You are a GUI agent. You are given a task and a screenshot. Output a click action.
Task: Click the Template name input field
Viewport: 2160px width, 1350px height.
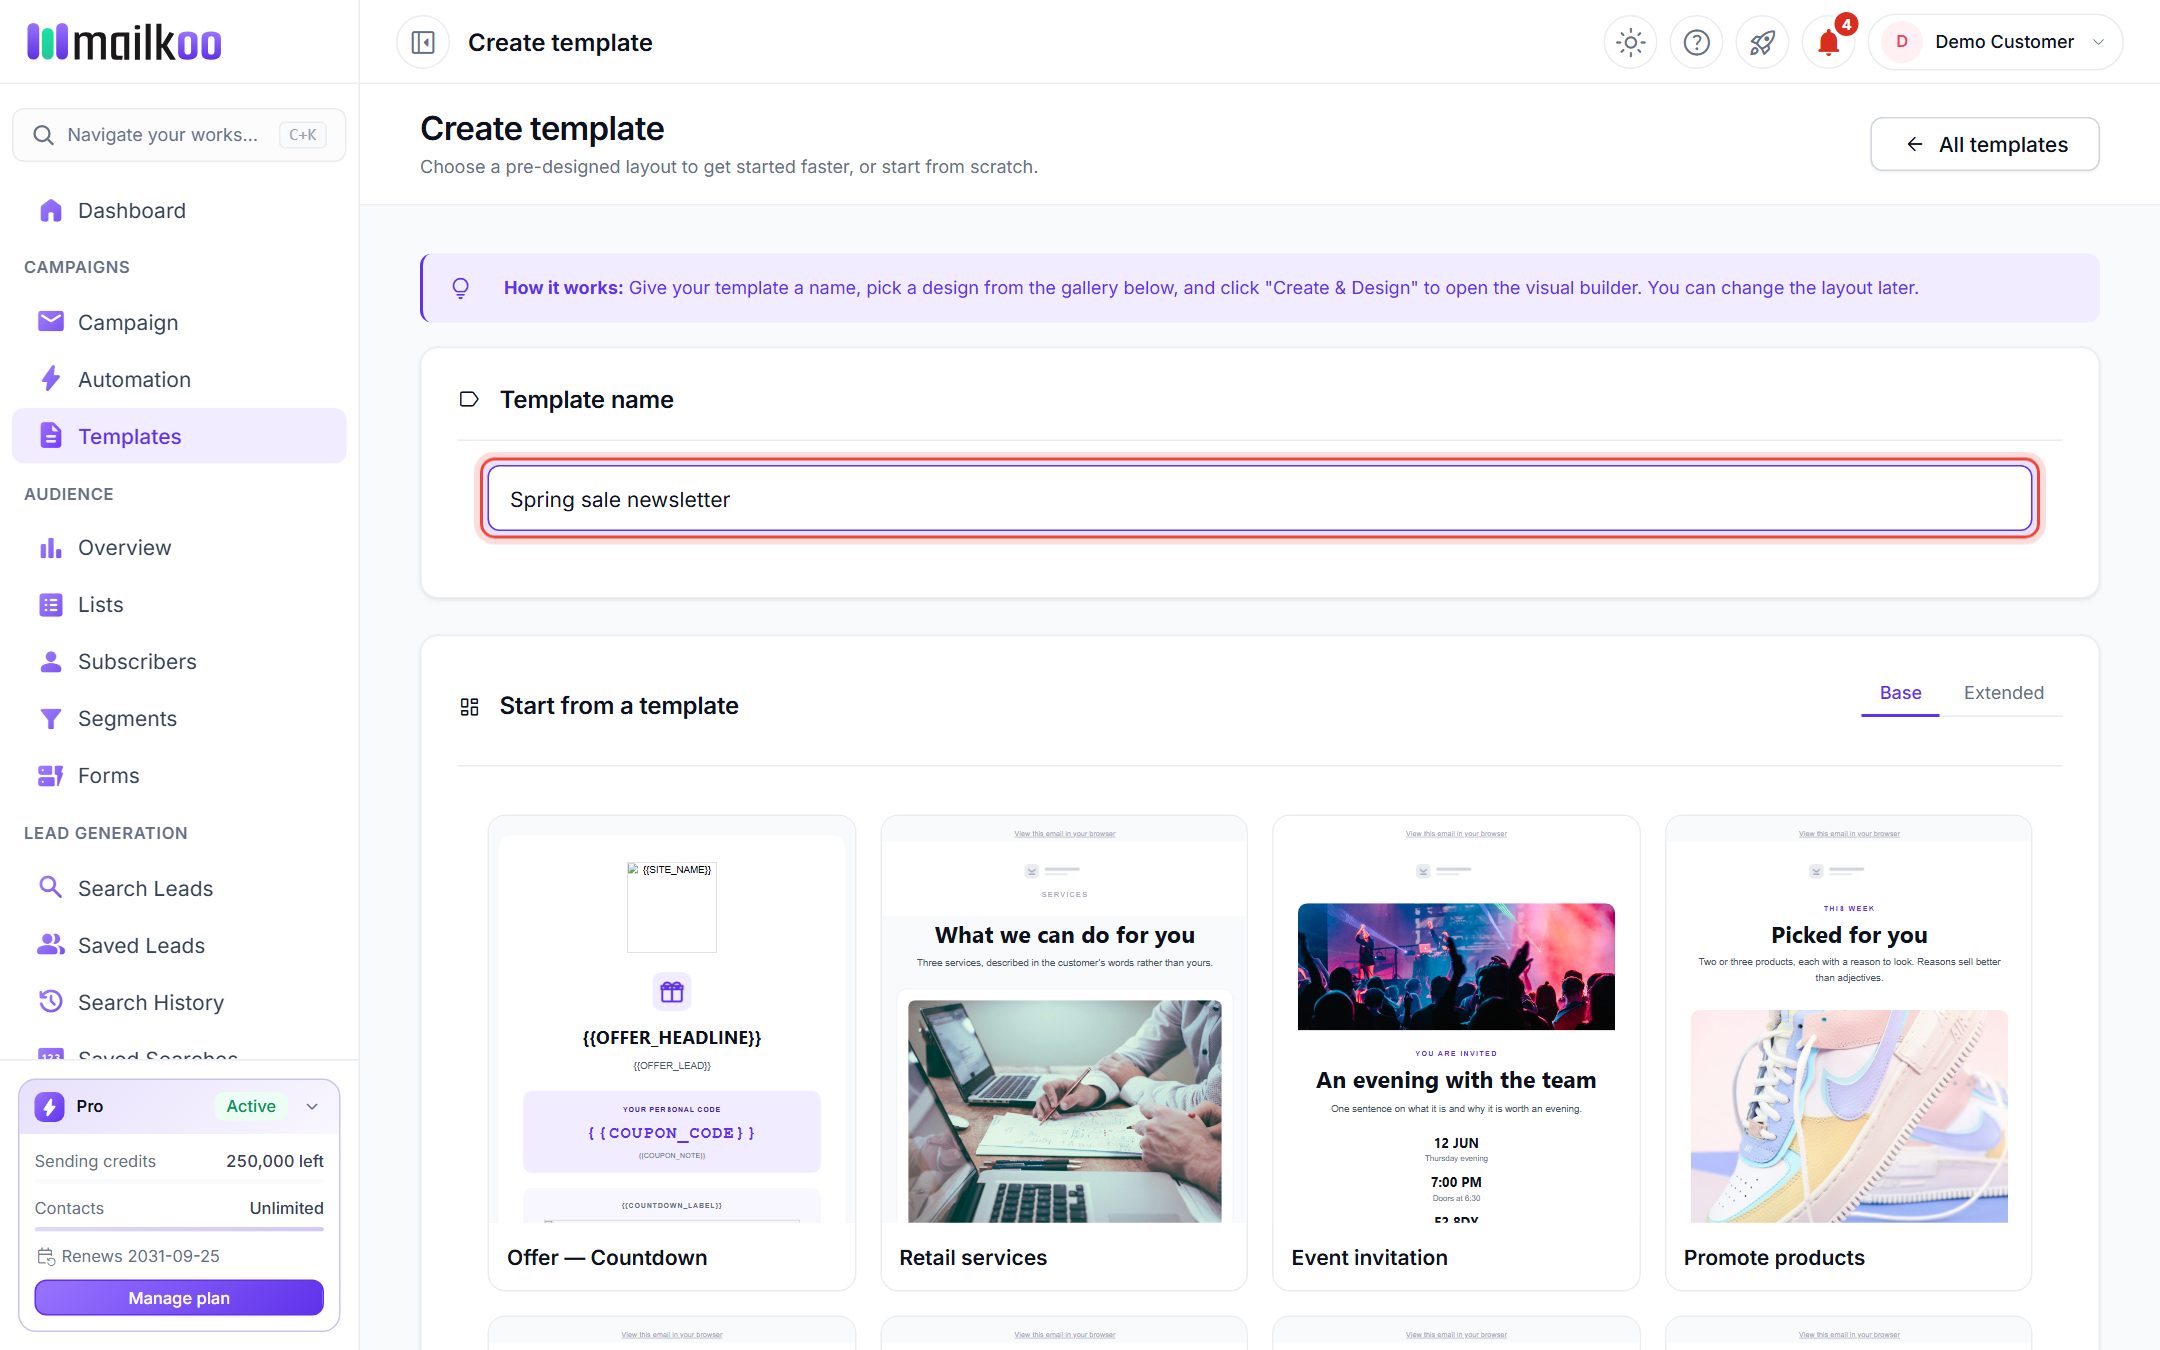pos(1259,499)
